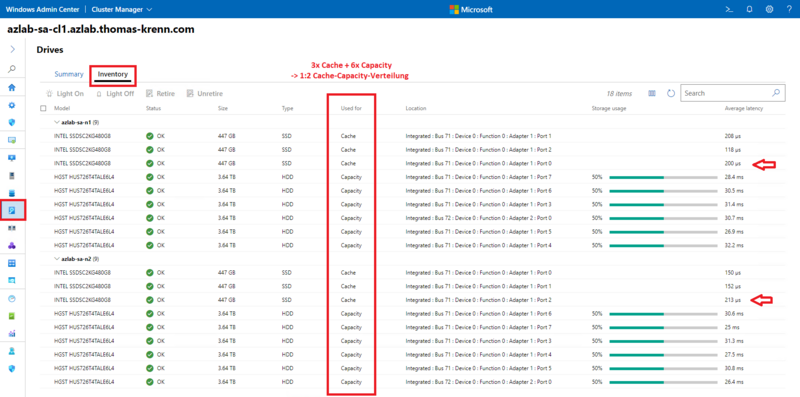Click storage usage bar in the 27.5 ms row
Image resolution: width=800 pixels, height=397 pixels.
[663, 354]
